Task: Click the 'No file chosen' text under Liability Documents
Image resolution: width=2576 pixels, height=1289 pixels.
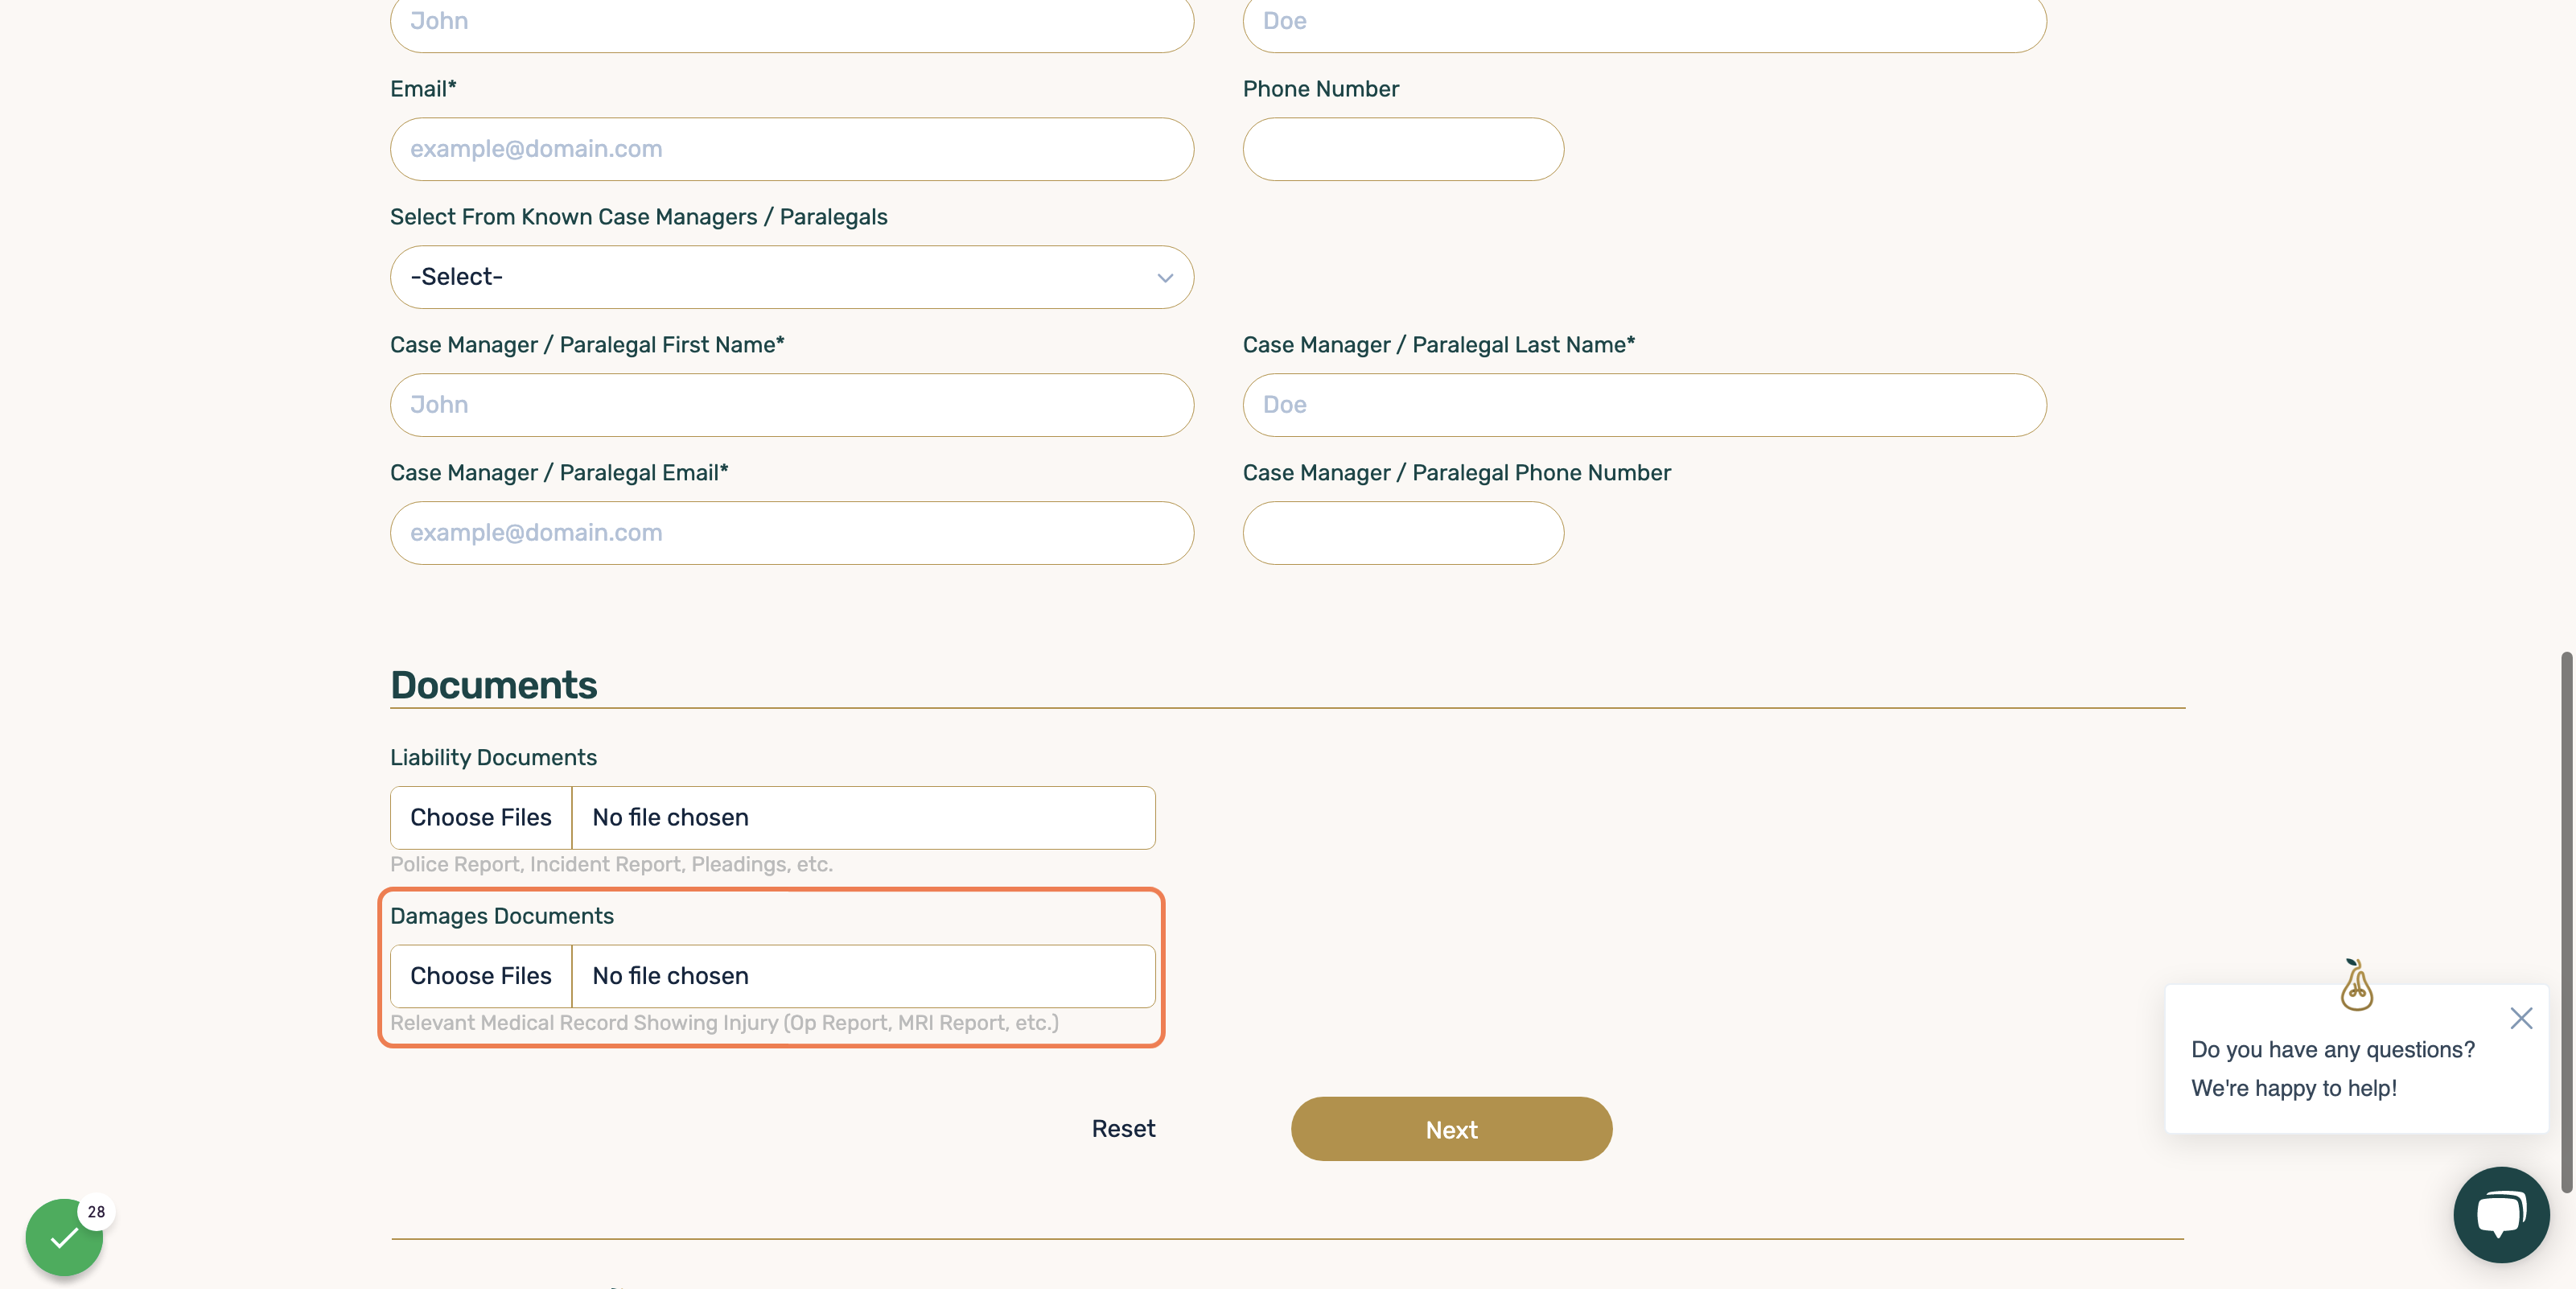Action: coord(670,817)
